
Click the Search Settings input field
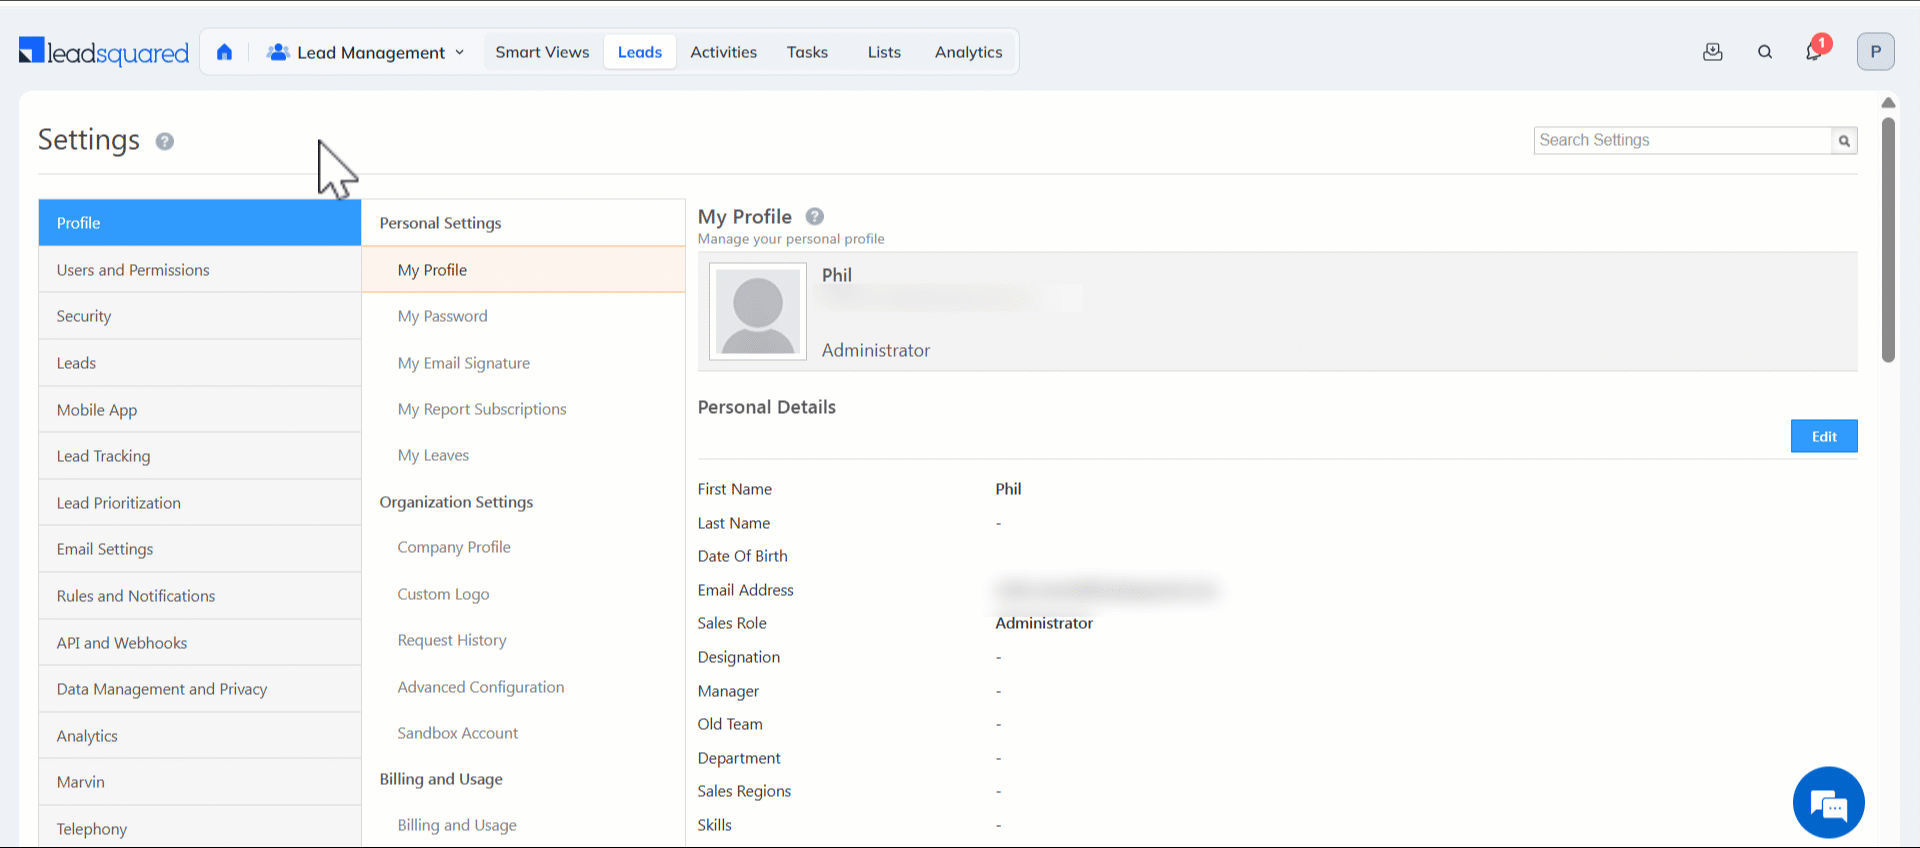click(x=1682, y=141)
